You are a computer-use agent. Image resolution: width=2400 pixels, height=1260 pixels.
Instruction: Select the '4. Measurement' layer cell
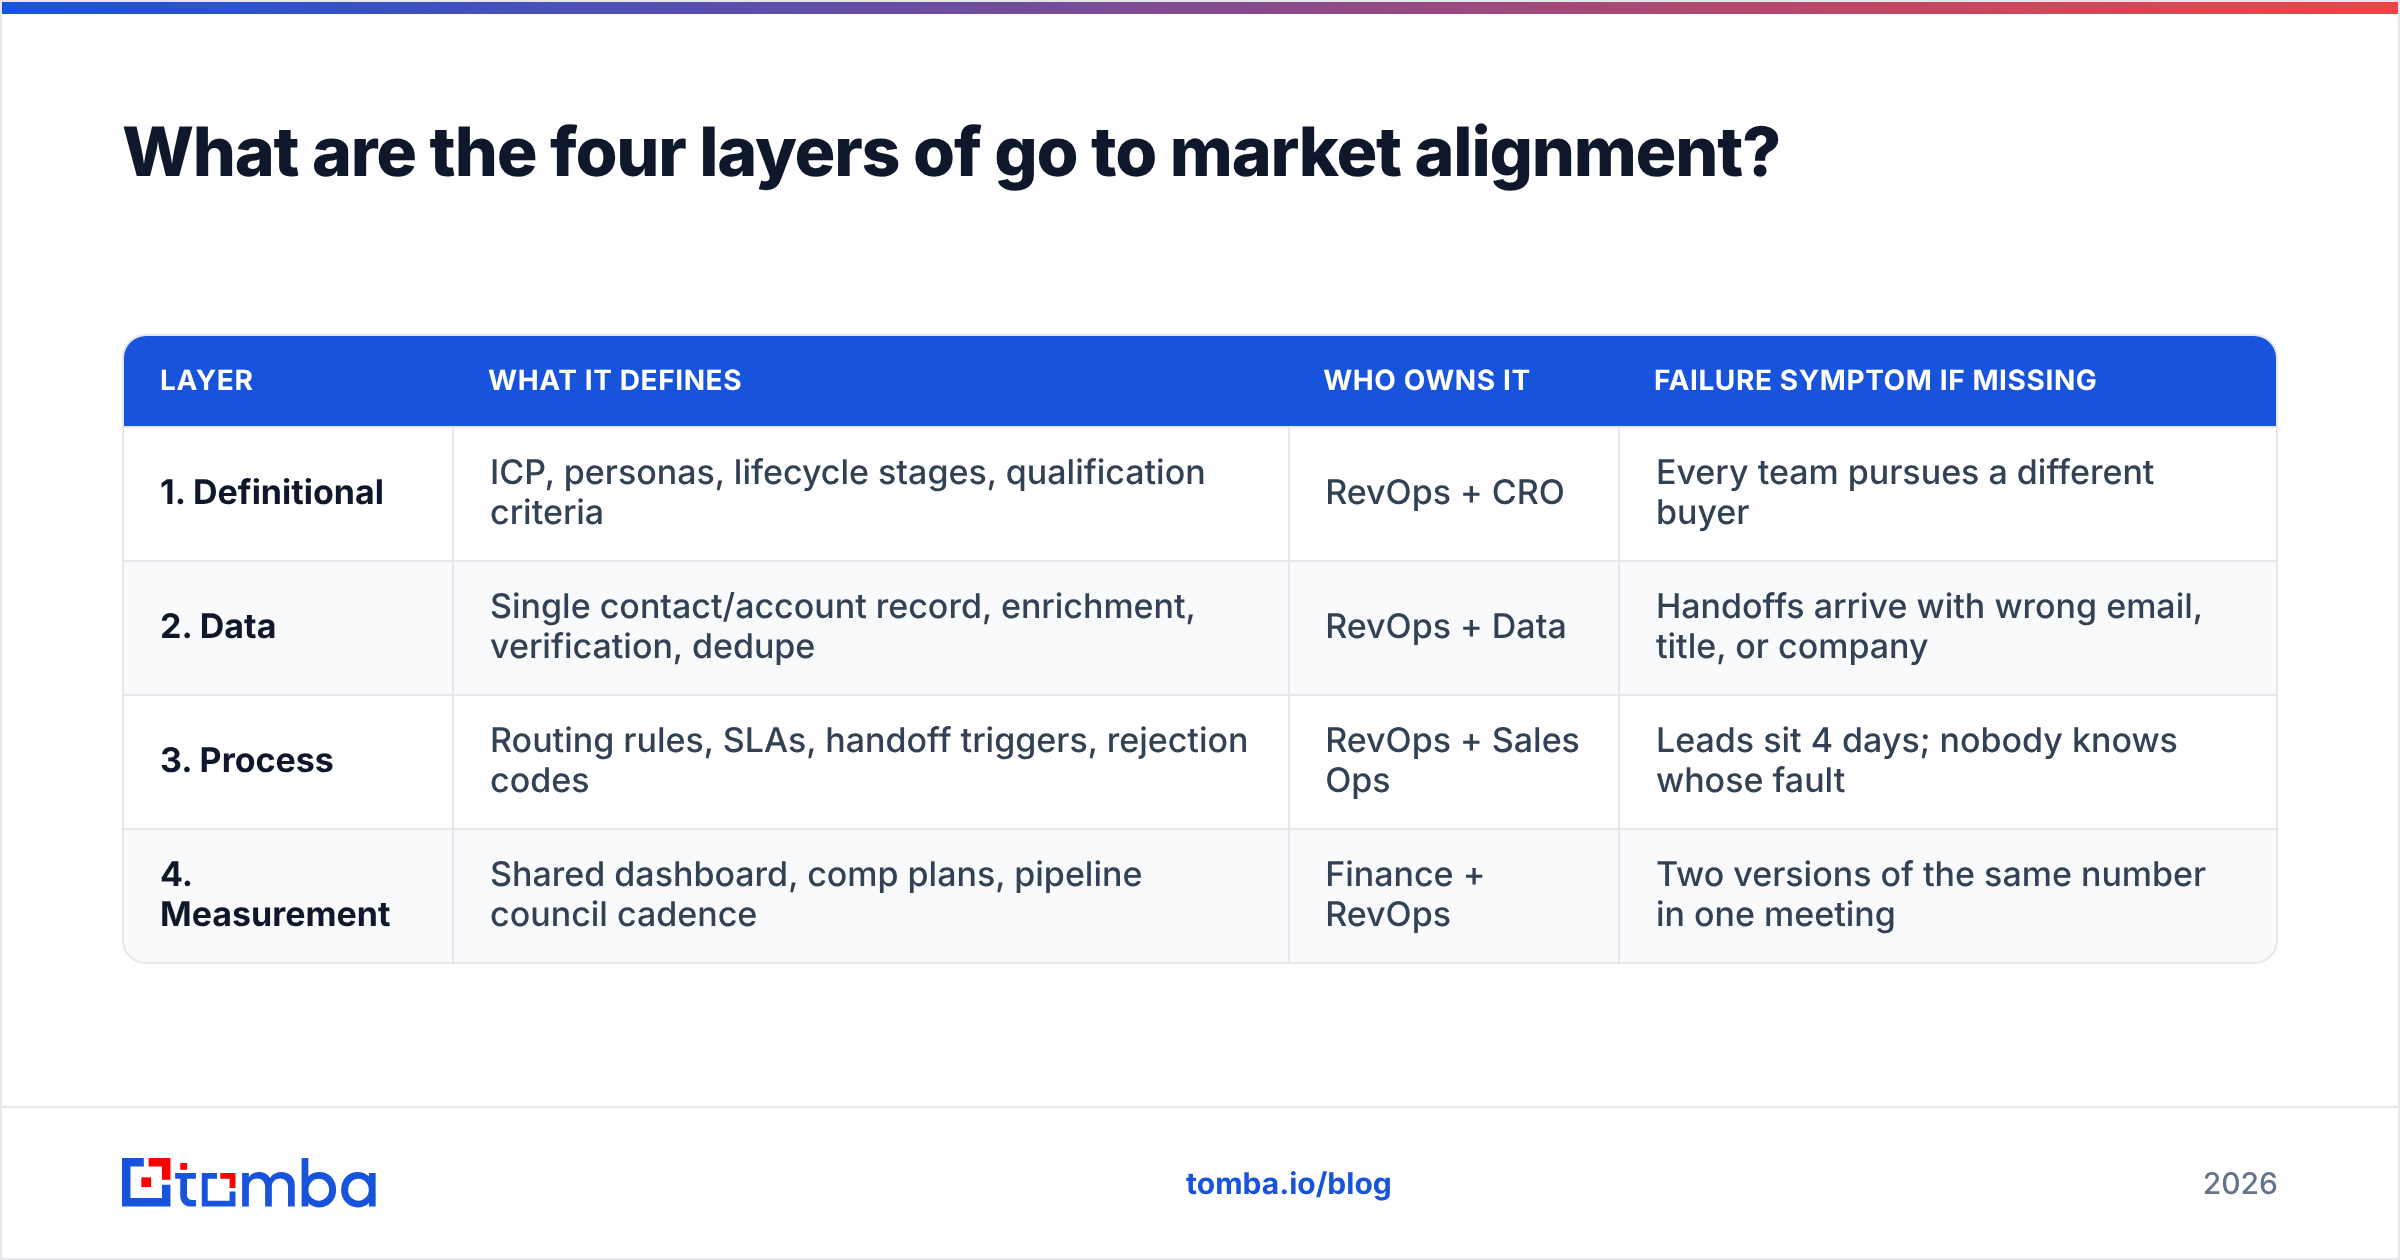coord(288,895)
